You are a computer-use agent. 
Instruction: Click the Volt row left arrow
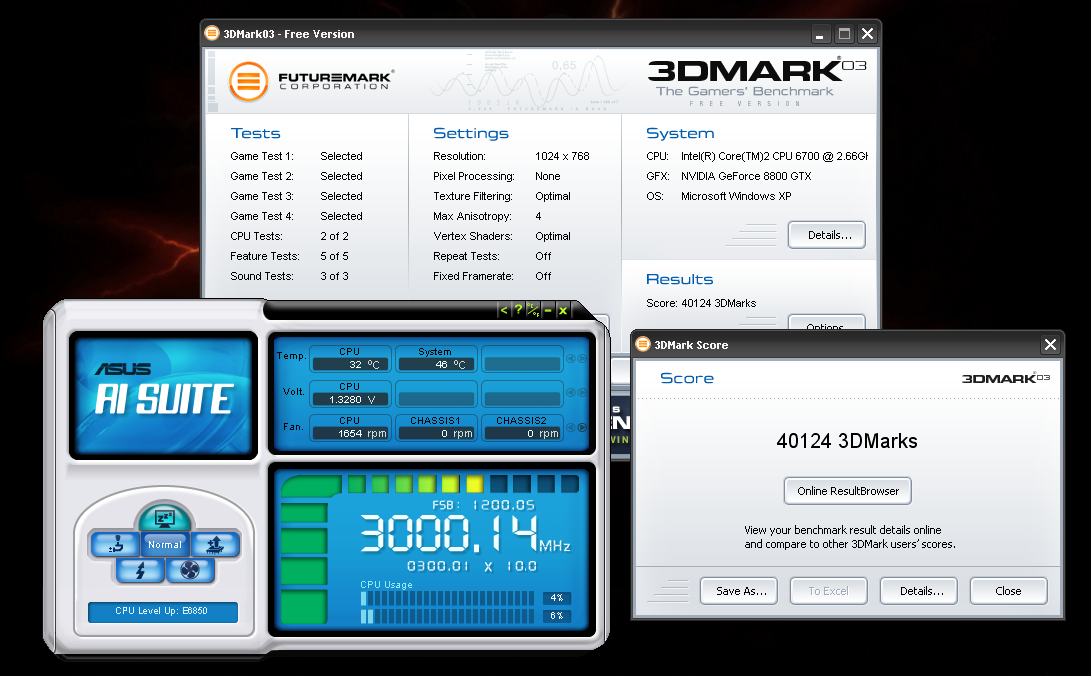tap(571, 393)
